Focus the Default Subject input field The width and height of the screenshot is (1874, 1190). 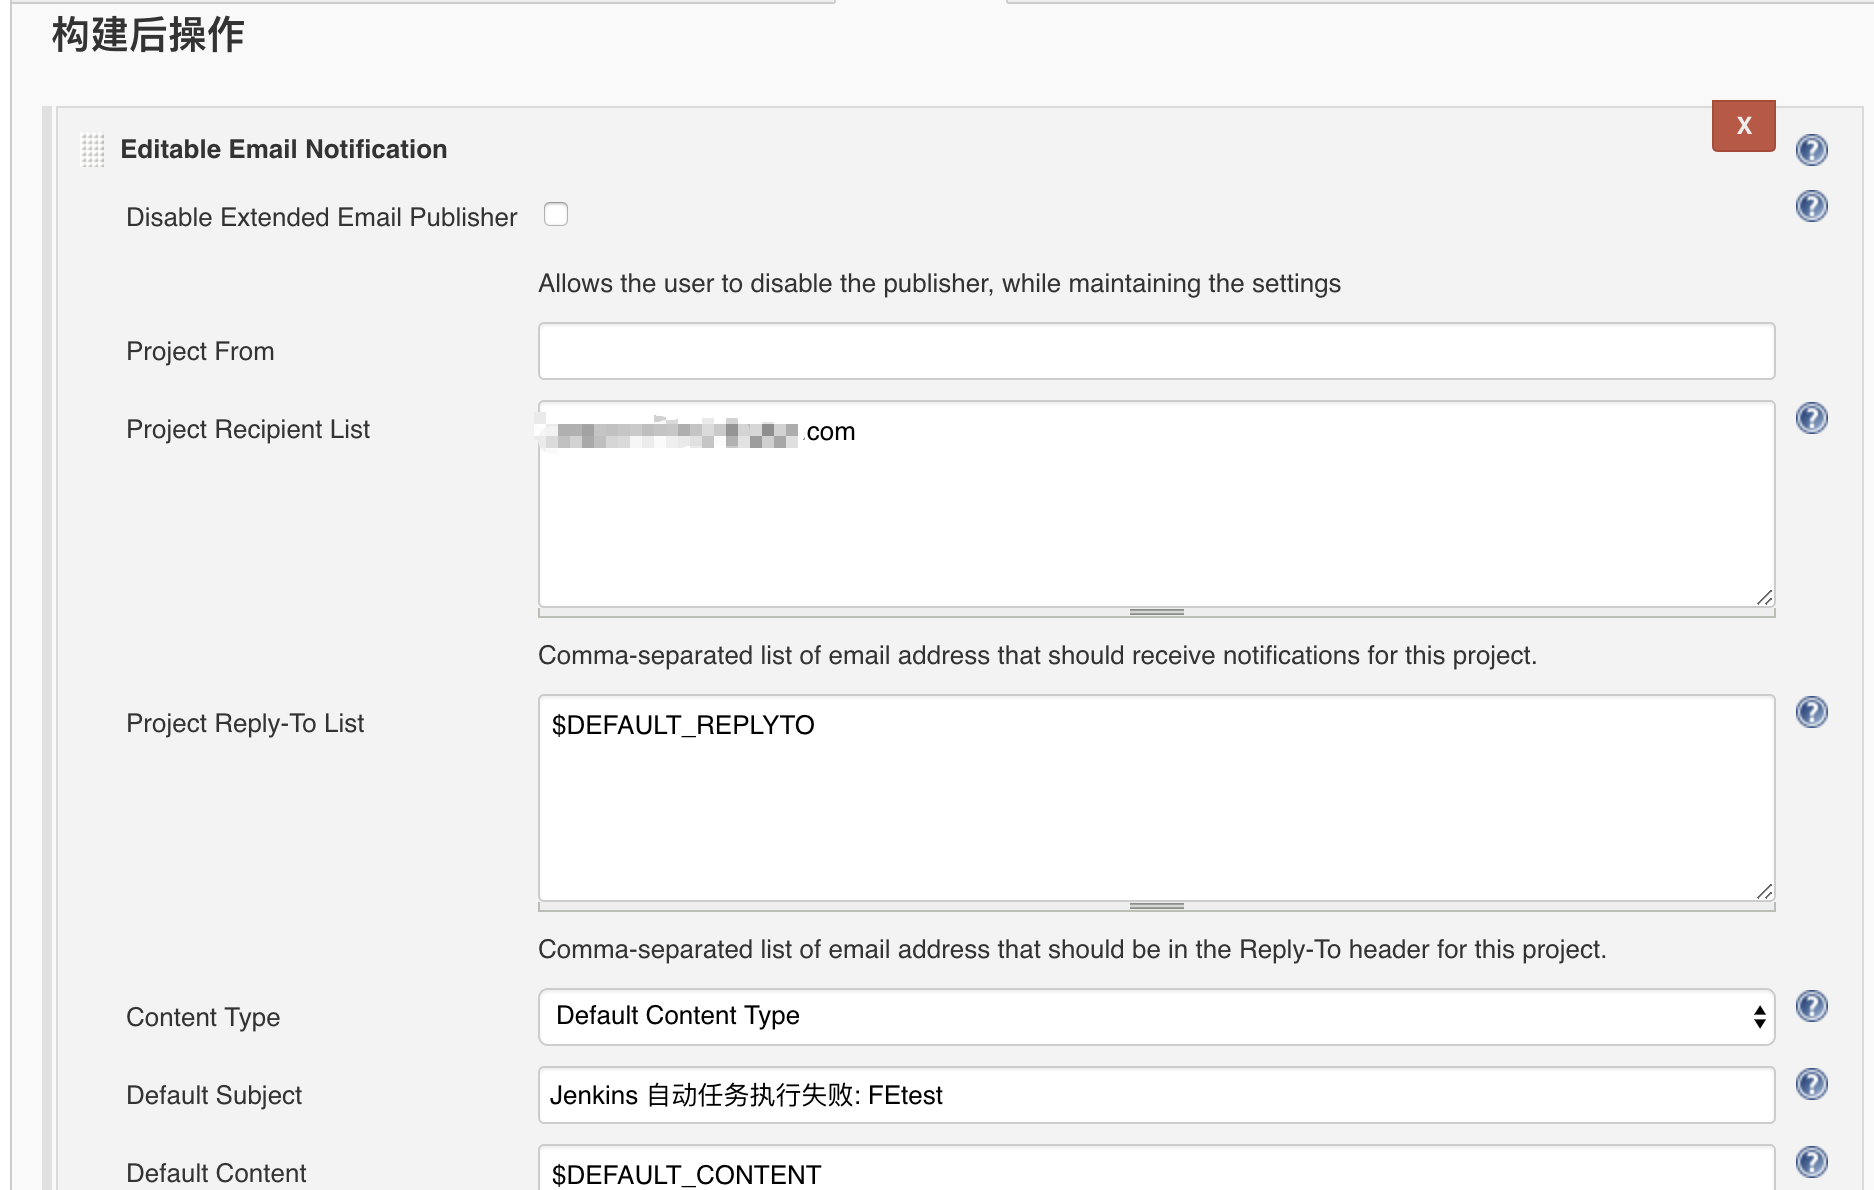point(1156,1095)
